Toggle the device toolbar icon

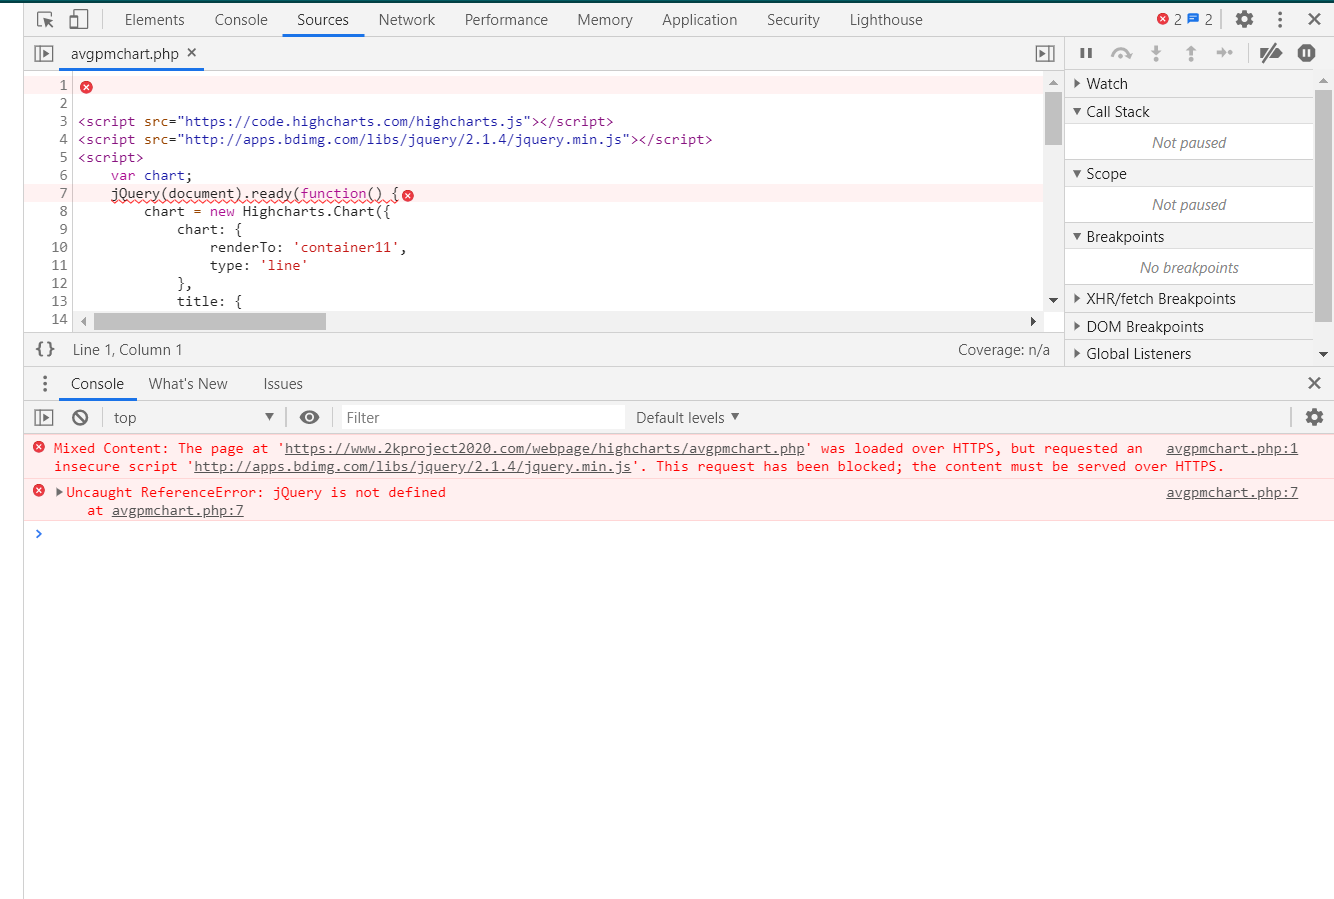tap(78, 19)
